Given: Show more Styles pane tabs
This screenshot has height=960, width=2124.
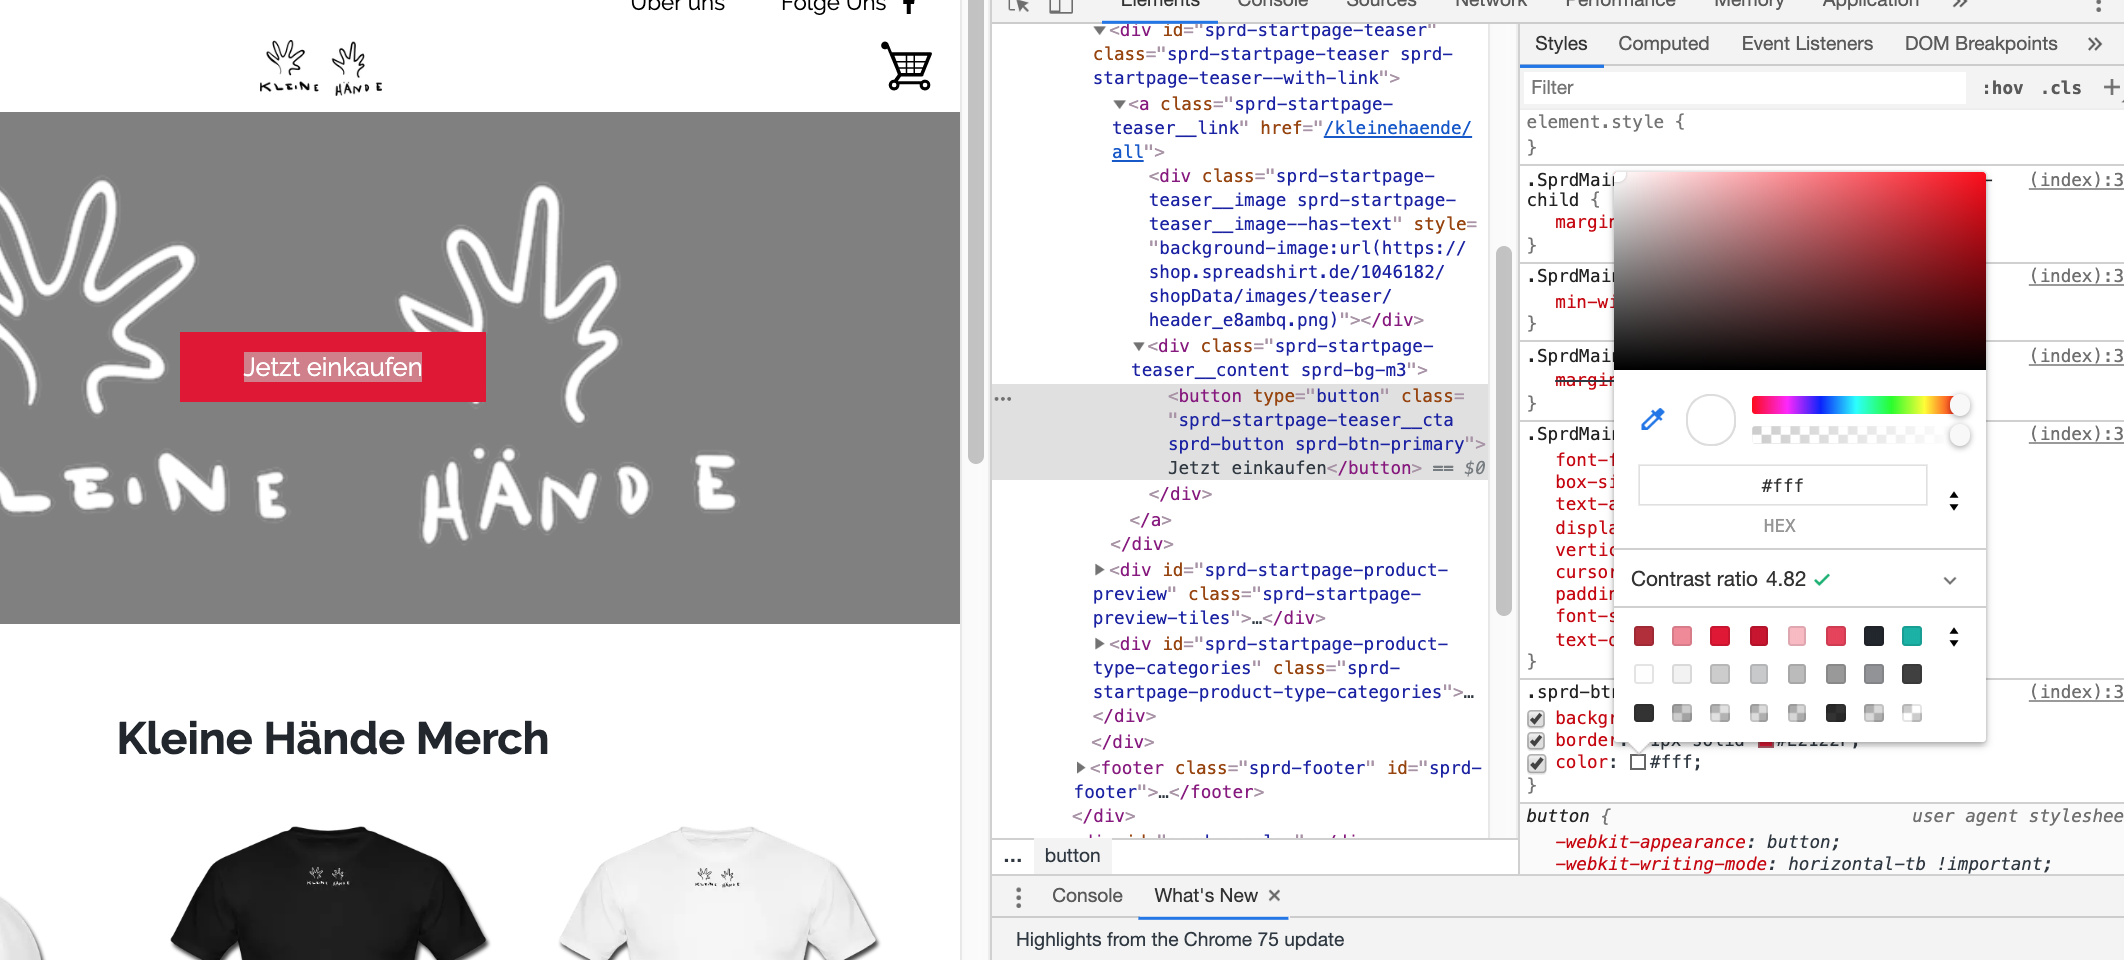Looking at the screenshot, I should 2094,44.
